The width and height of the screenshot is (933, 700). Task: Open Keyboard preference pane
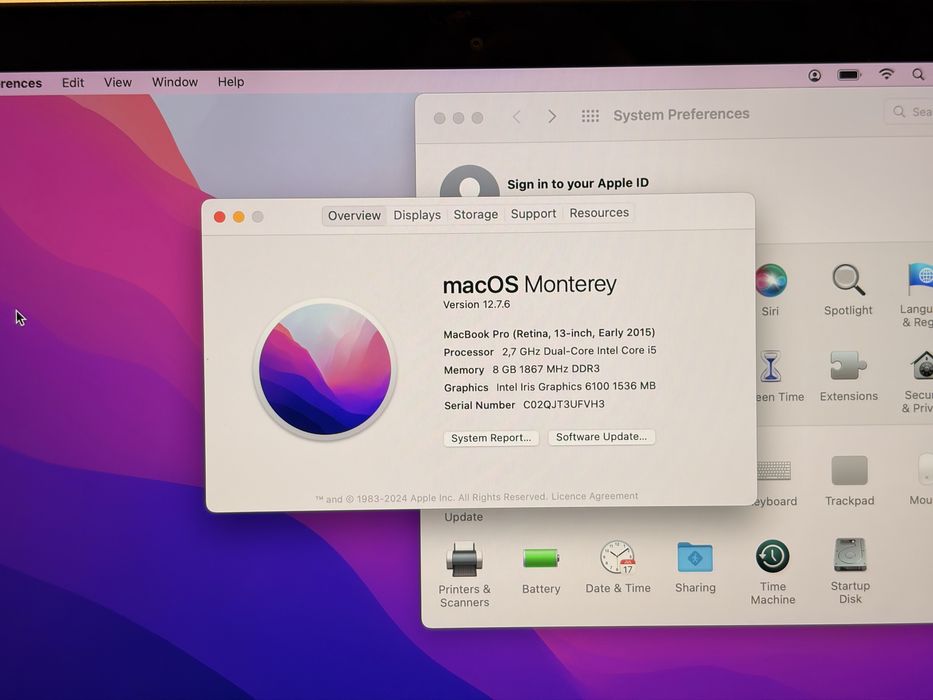point(774,471)
